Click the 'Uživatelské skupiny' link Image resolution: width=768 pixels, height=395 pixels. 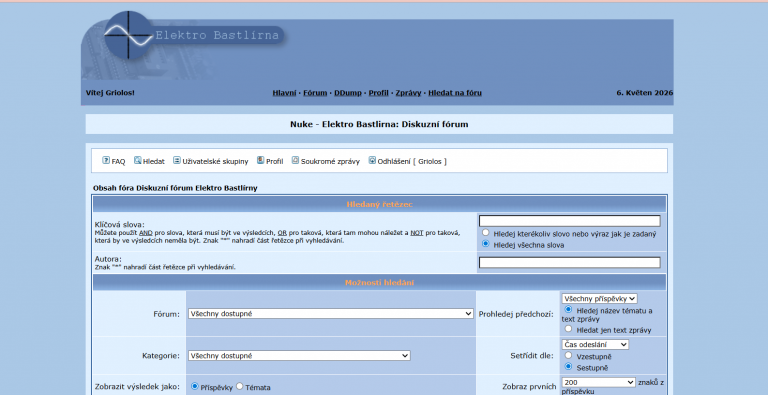tap(216, 161)
